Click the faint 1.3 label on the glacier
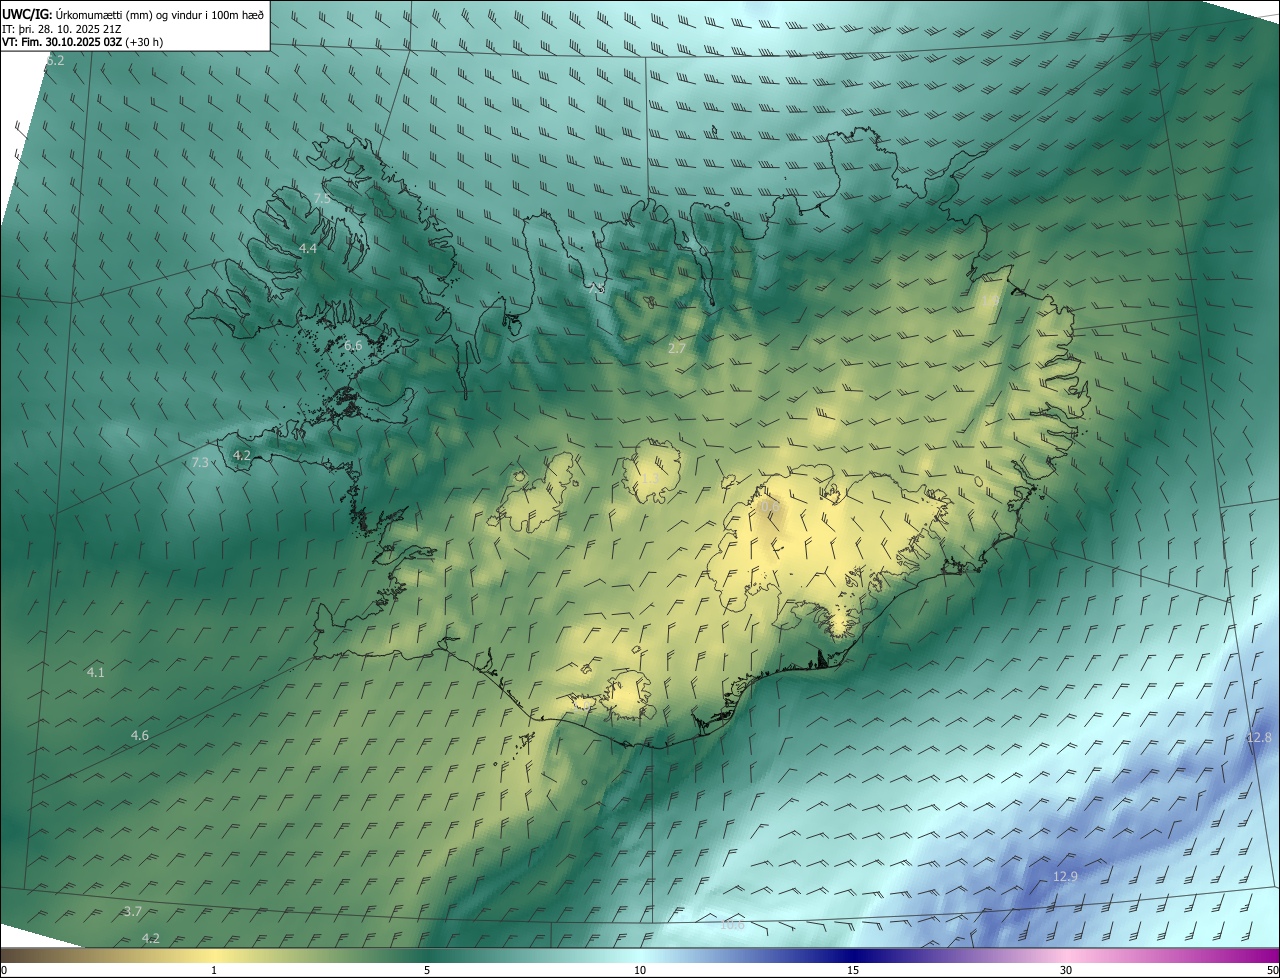 click(x=649, y=479)
